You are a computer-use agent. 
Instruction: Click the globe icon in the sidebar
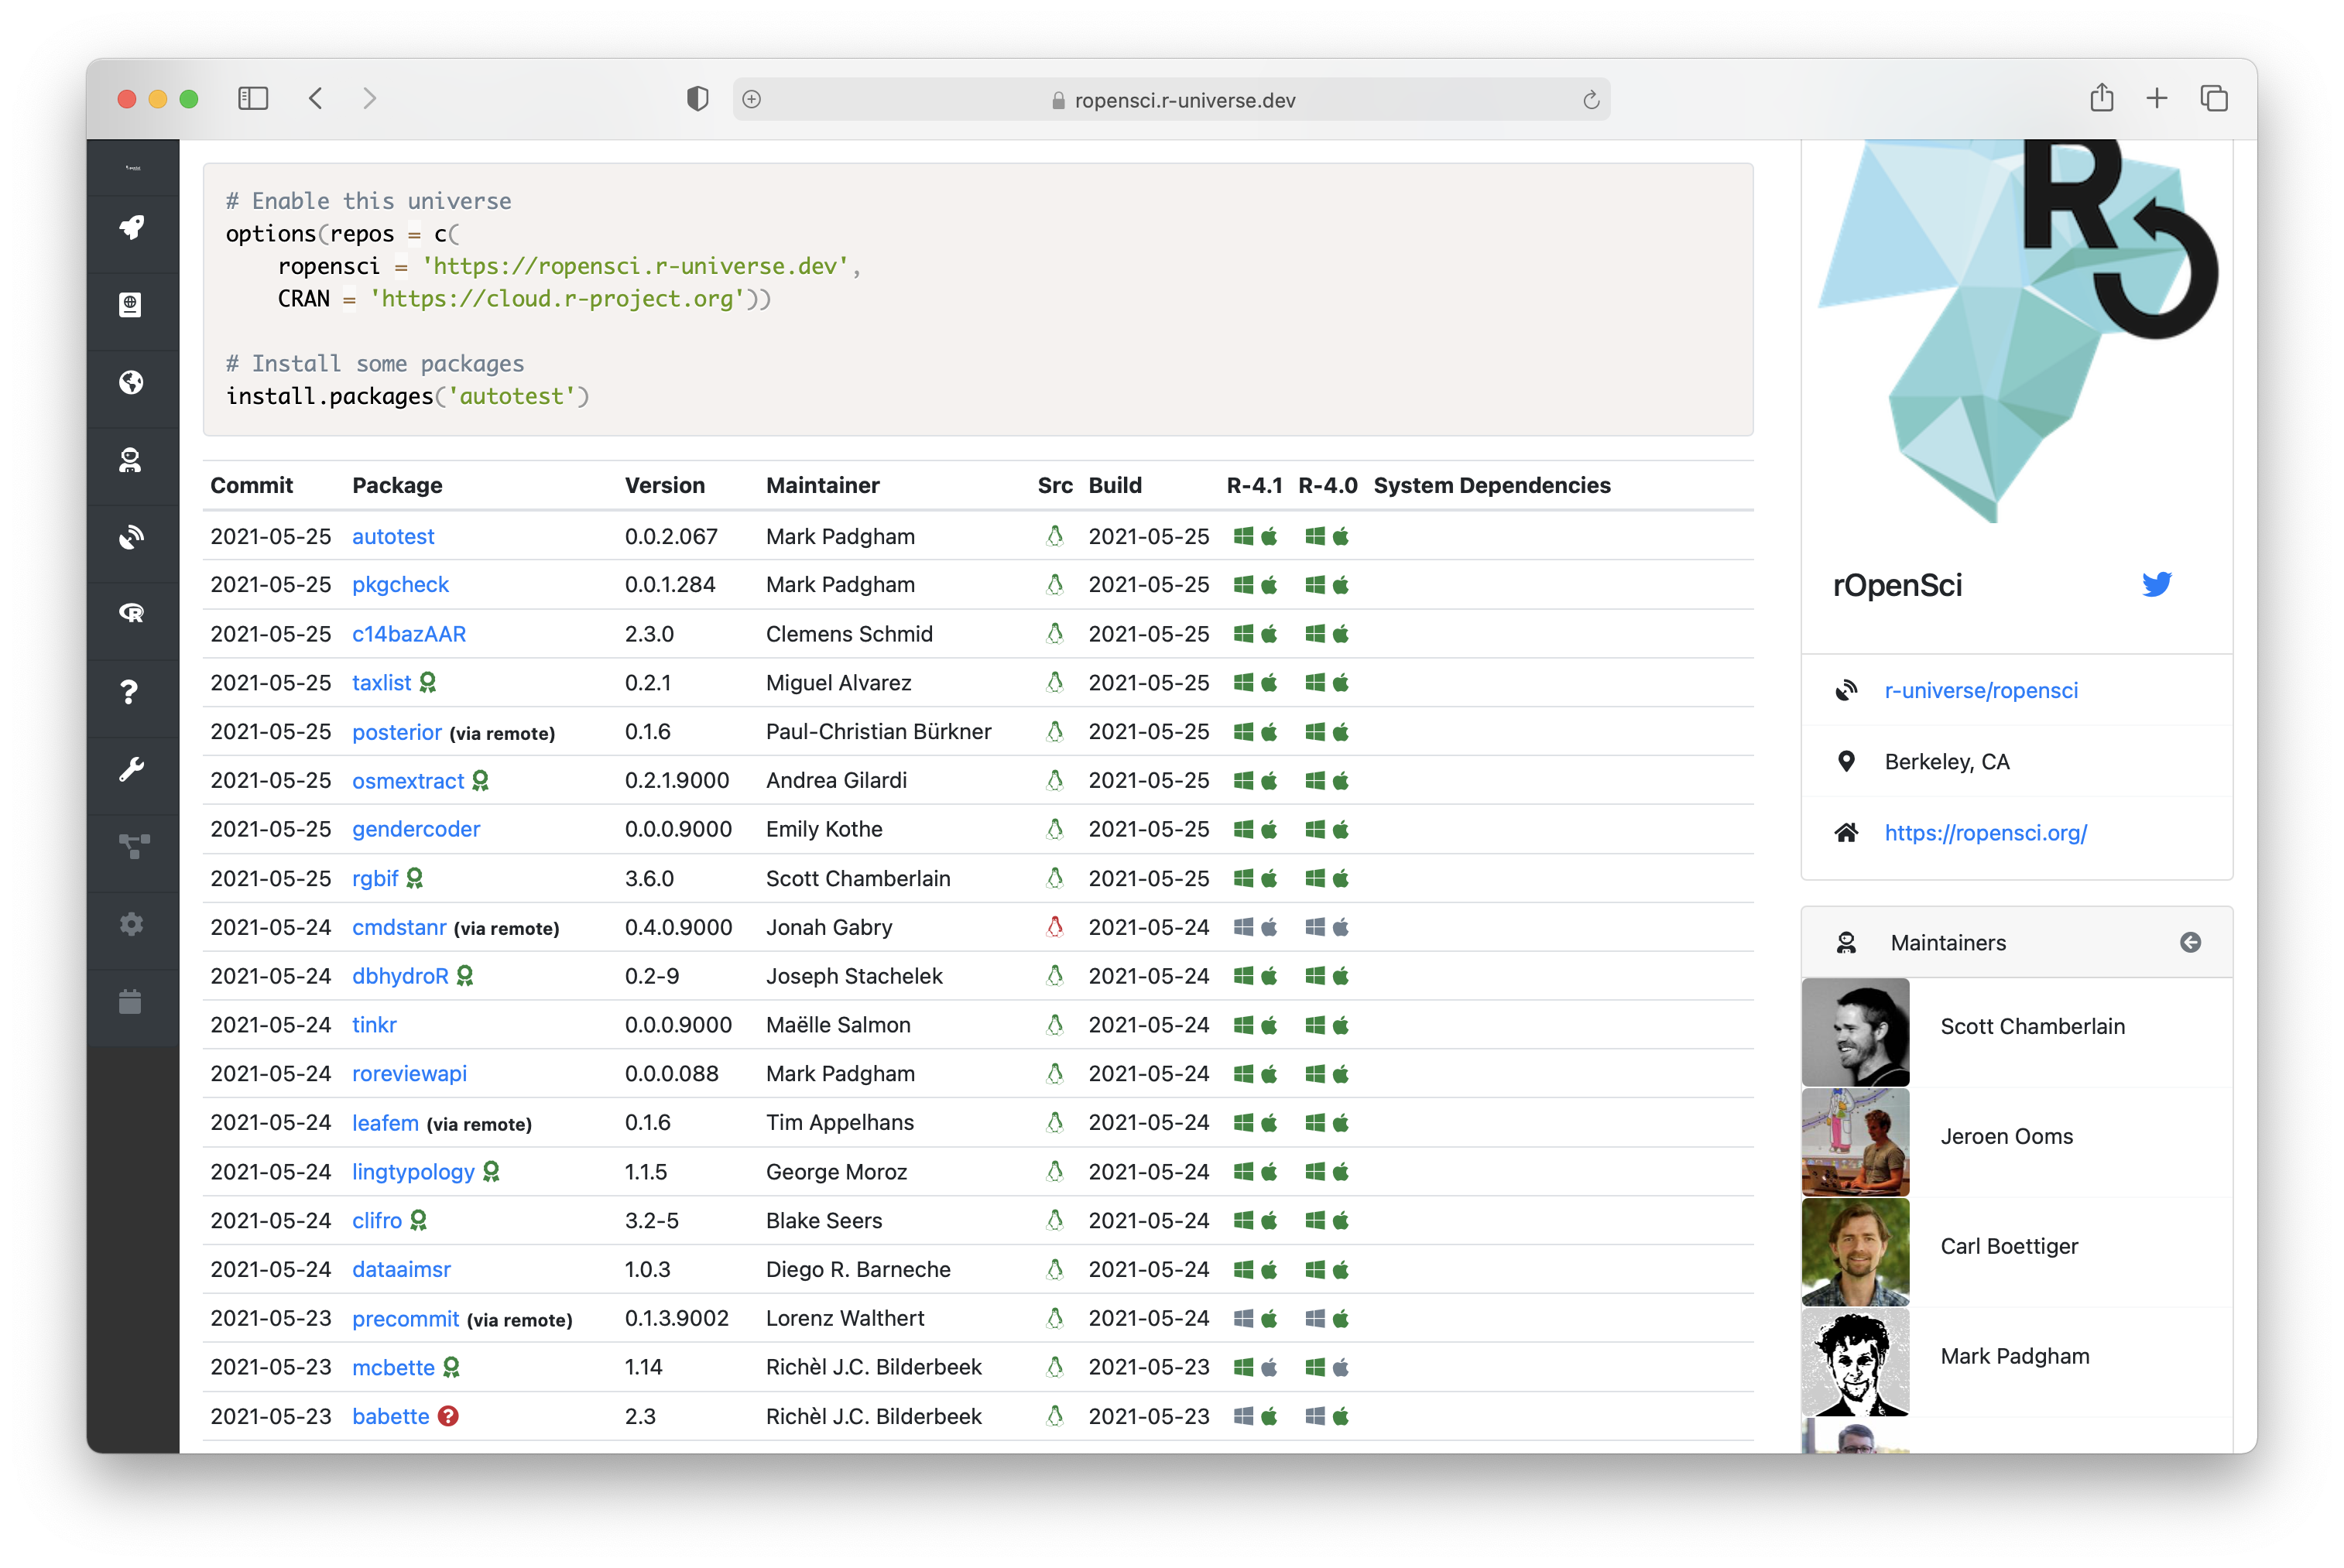[131, 382]
